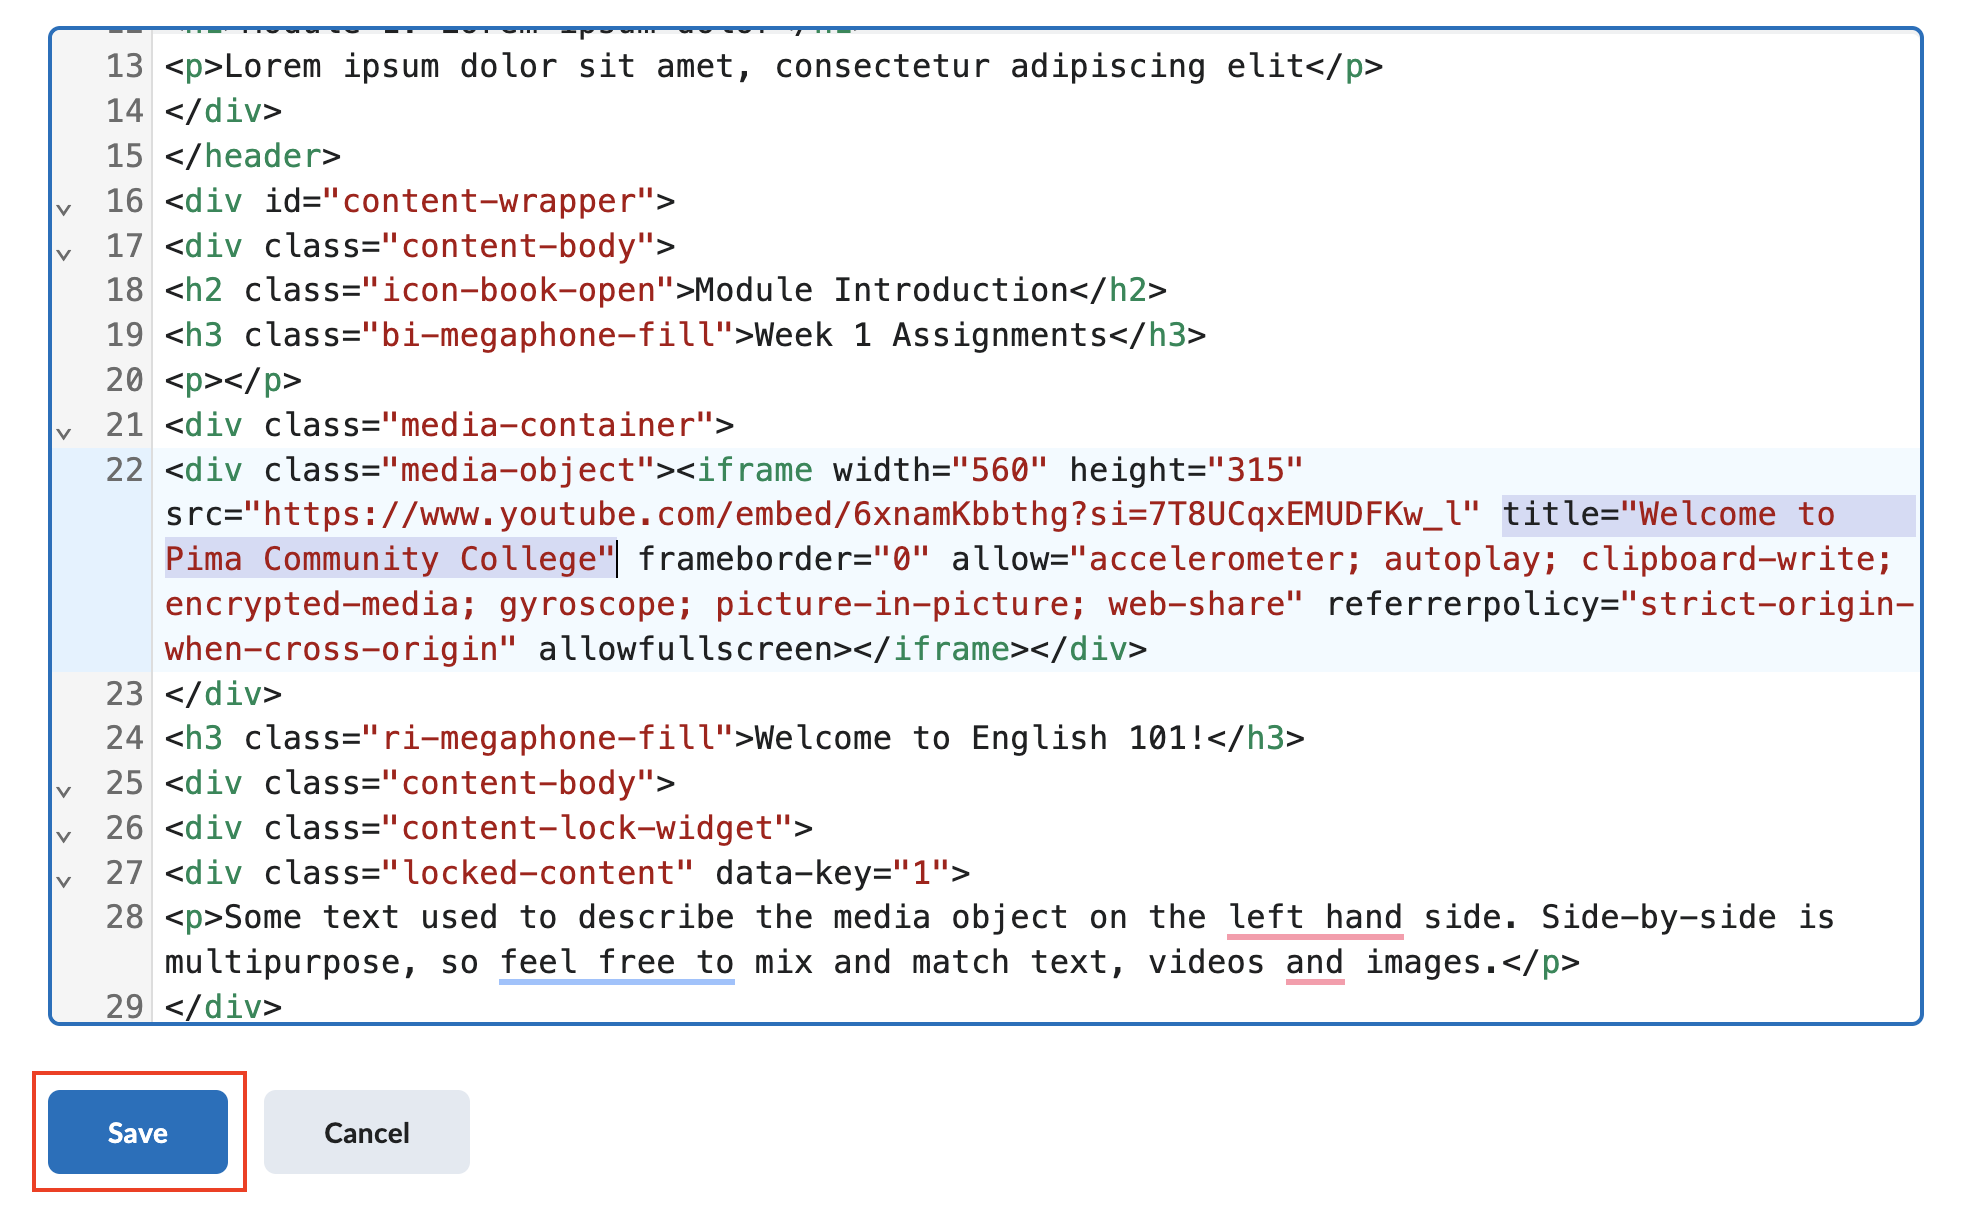Click the "icon-book-open" class value

point(518,290)
